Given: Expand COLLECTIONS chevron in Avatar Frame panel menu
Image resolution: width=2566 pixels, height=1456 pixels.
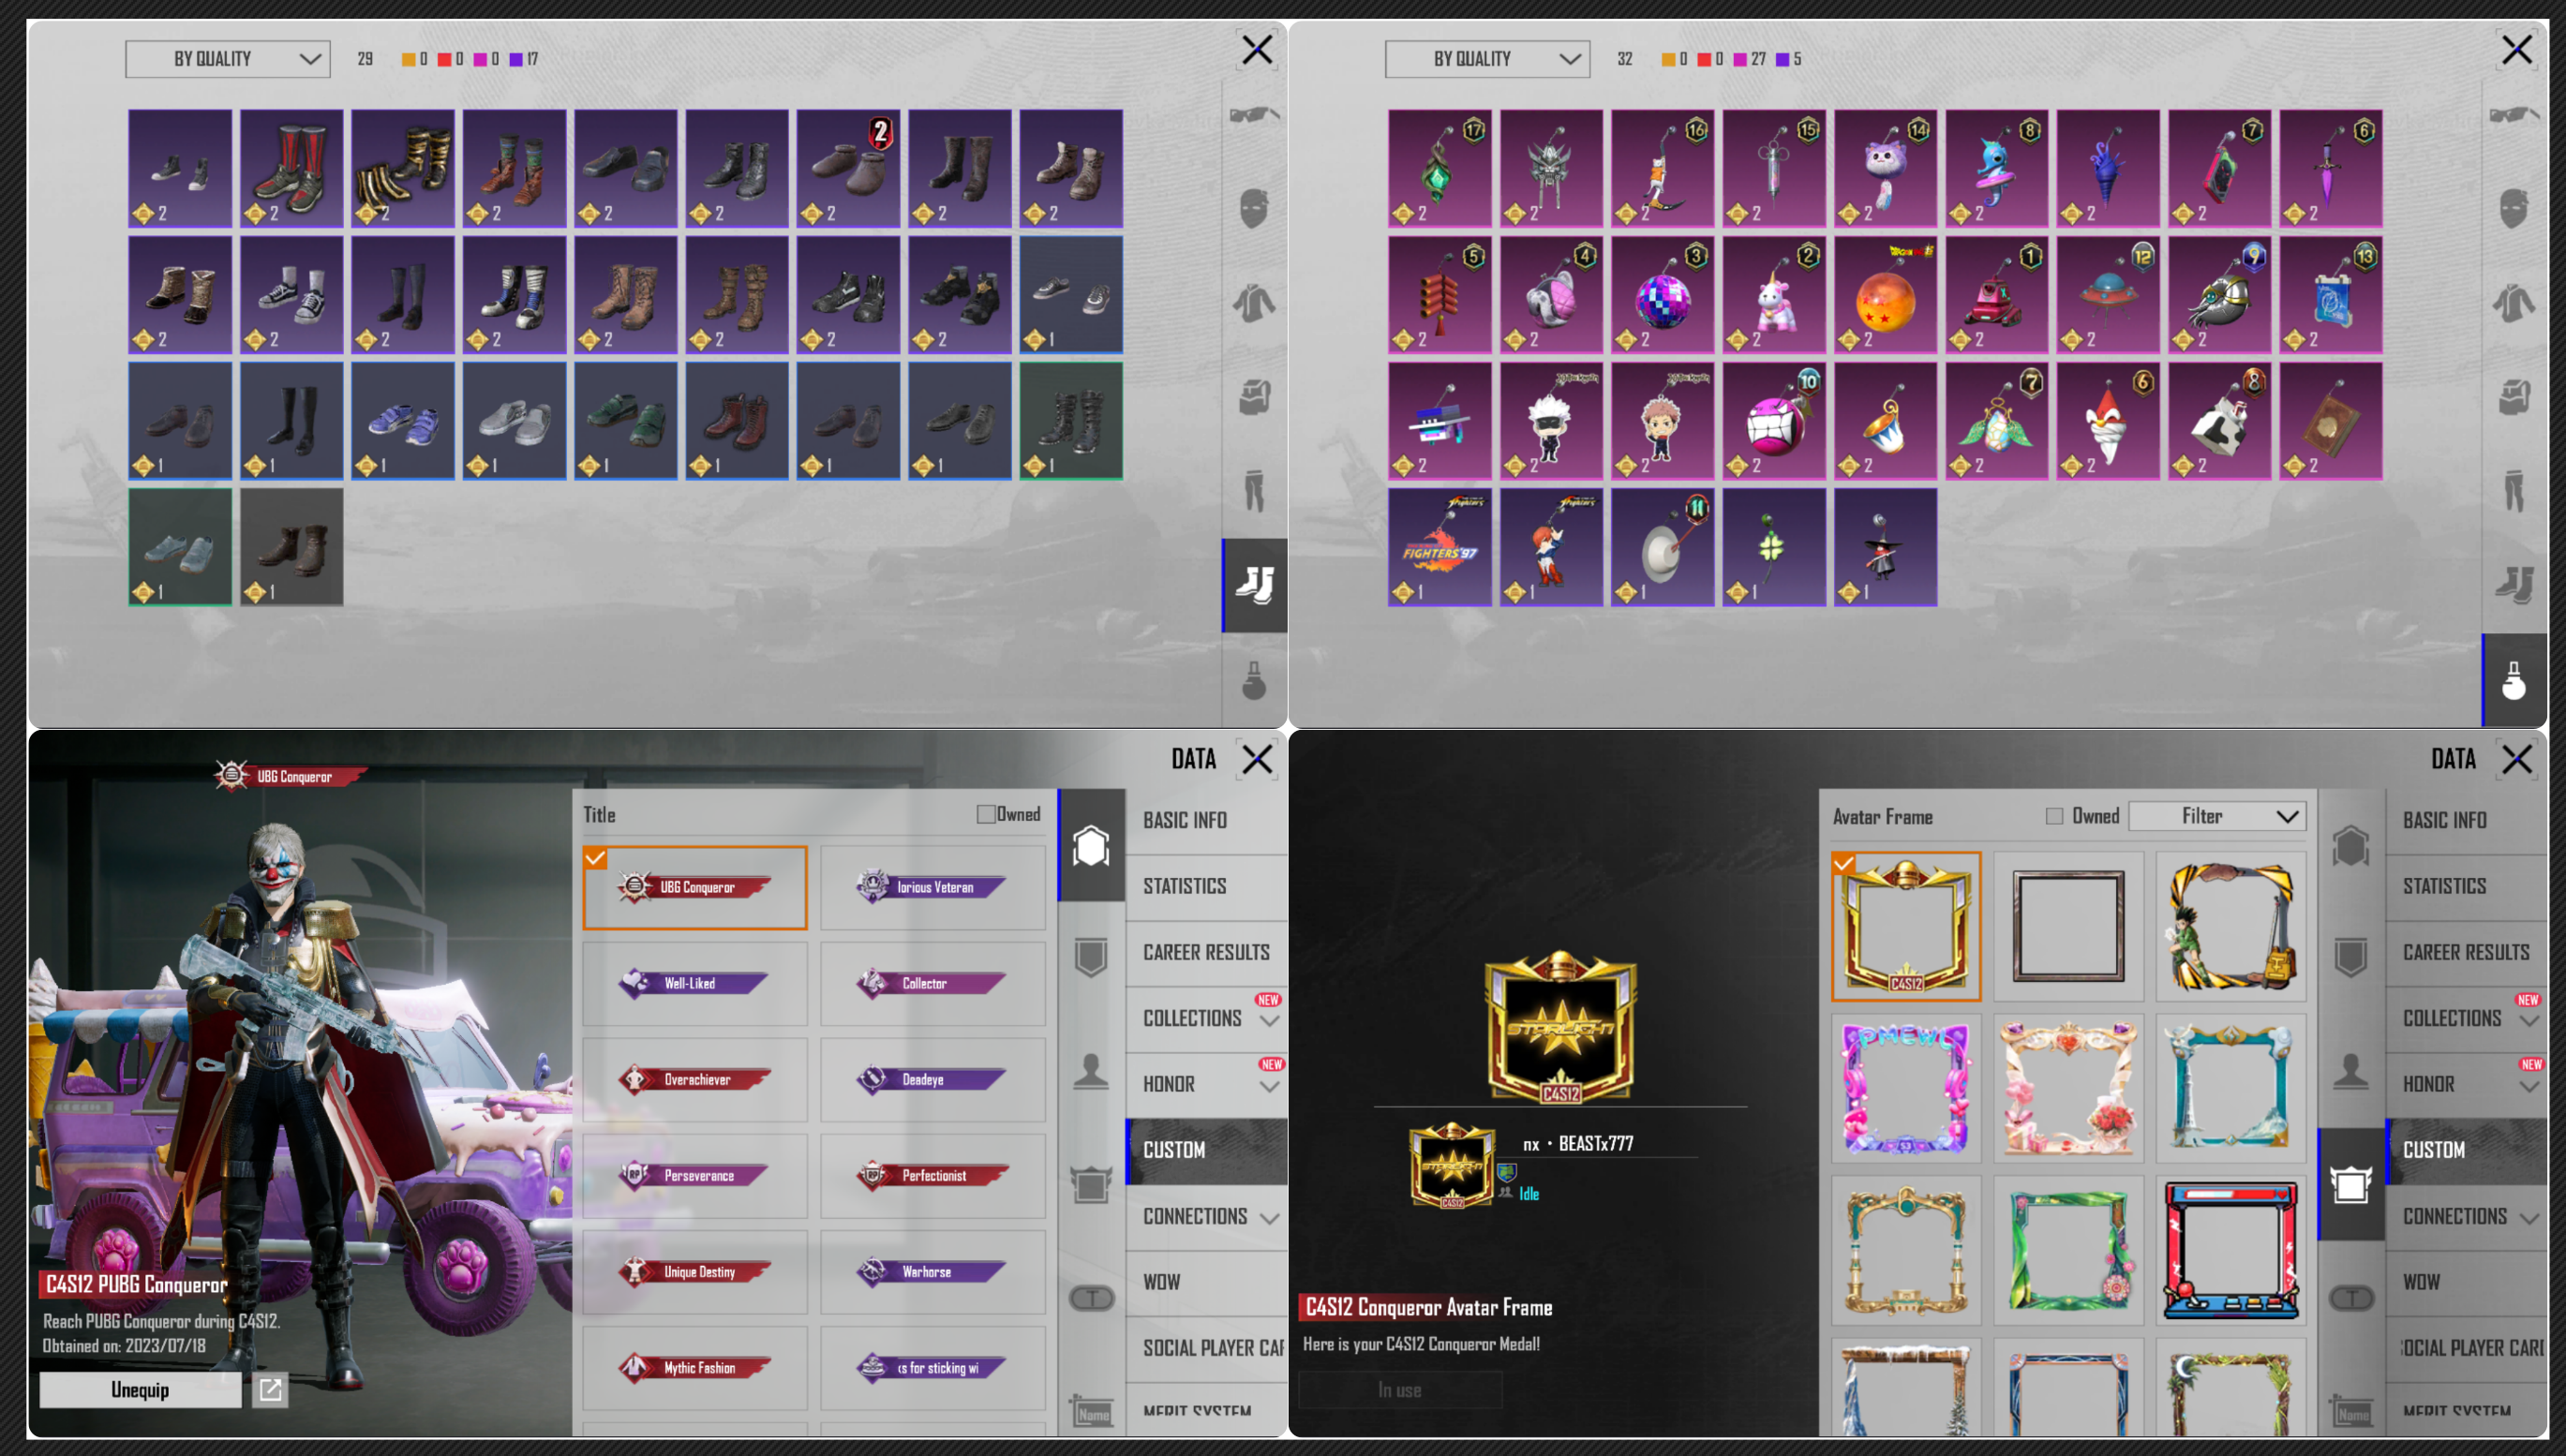Looking at the screenshot, I should click(x=2529, y=1021).
